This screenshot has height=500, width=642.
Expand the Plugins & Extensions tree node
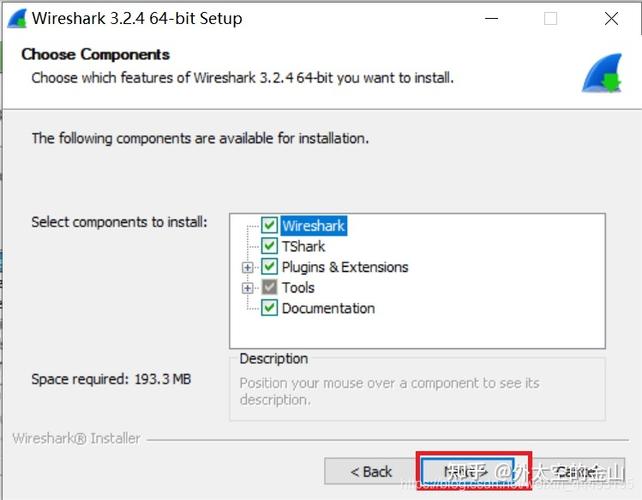coord(247,267)
